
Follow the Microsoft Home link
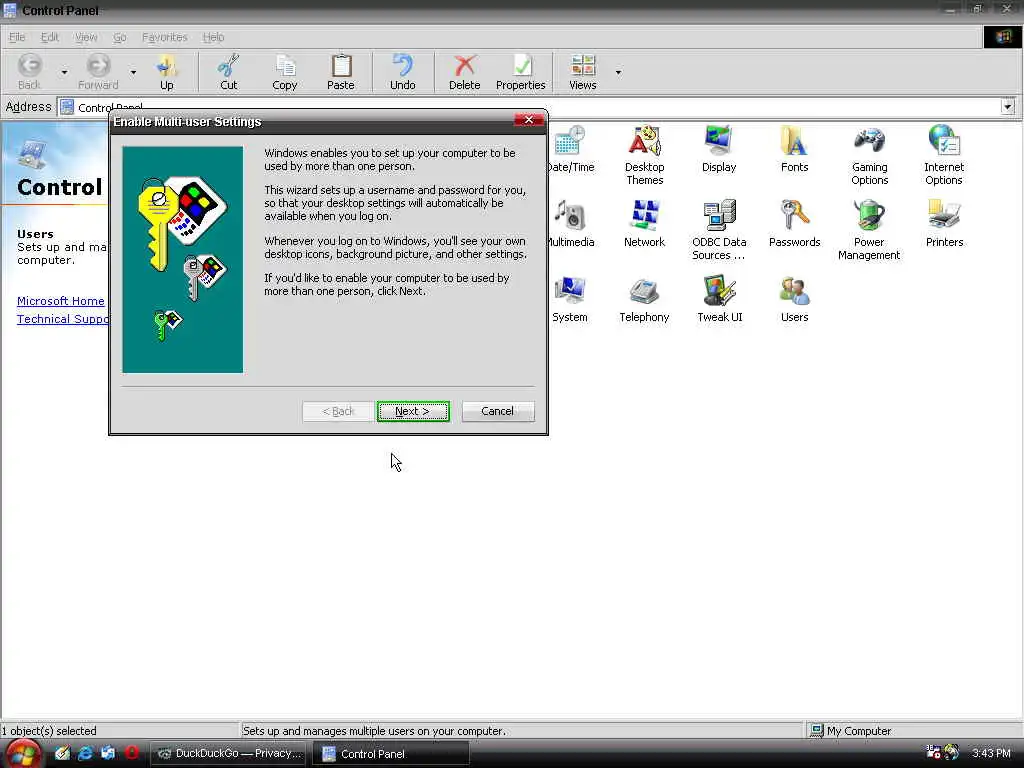[x=61, y=301]
